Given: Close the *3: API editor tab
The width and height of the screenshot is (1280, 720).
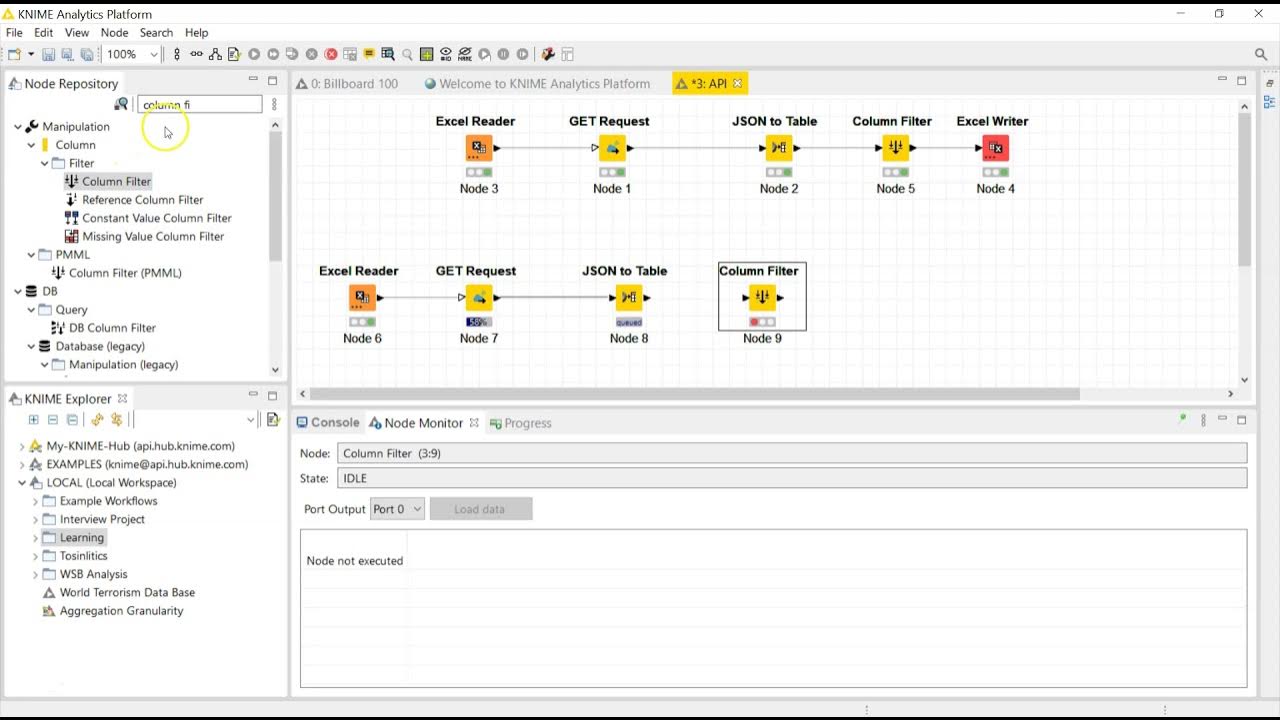Looking at the screenshot, I should (738, 84).
